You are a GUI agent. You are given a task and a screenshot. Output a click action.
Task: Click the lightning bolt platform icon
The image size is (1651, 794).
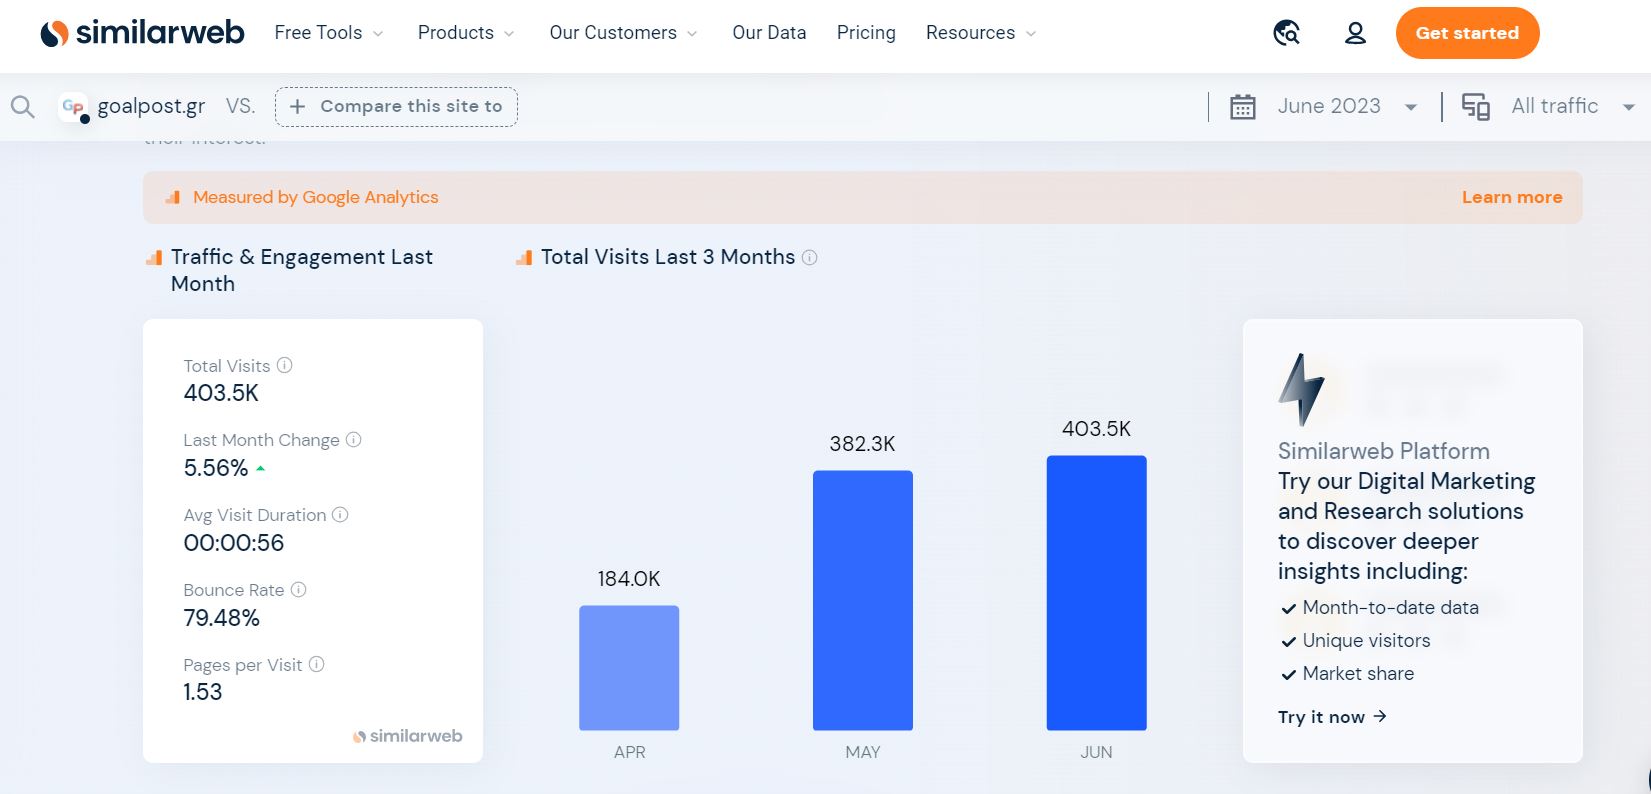click(1301, 389)
